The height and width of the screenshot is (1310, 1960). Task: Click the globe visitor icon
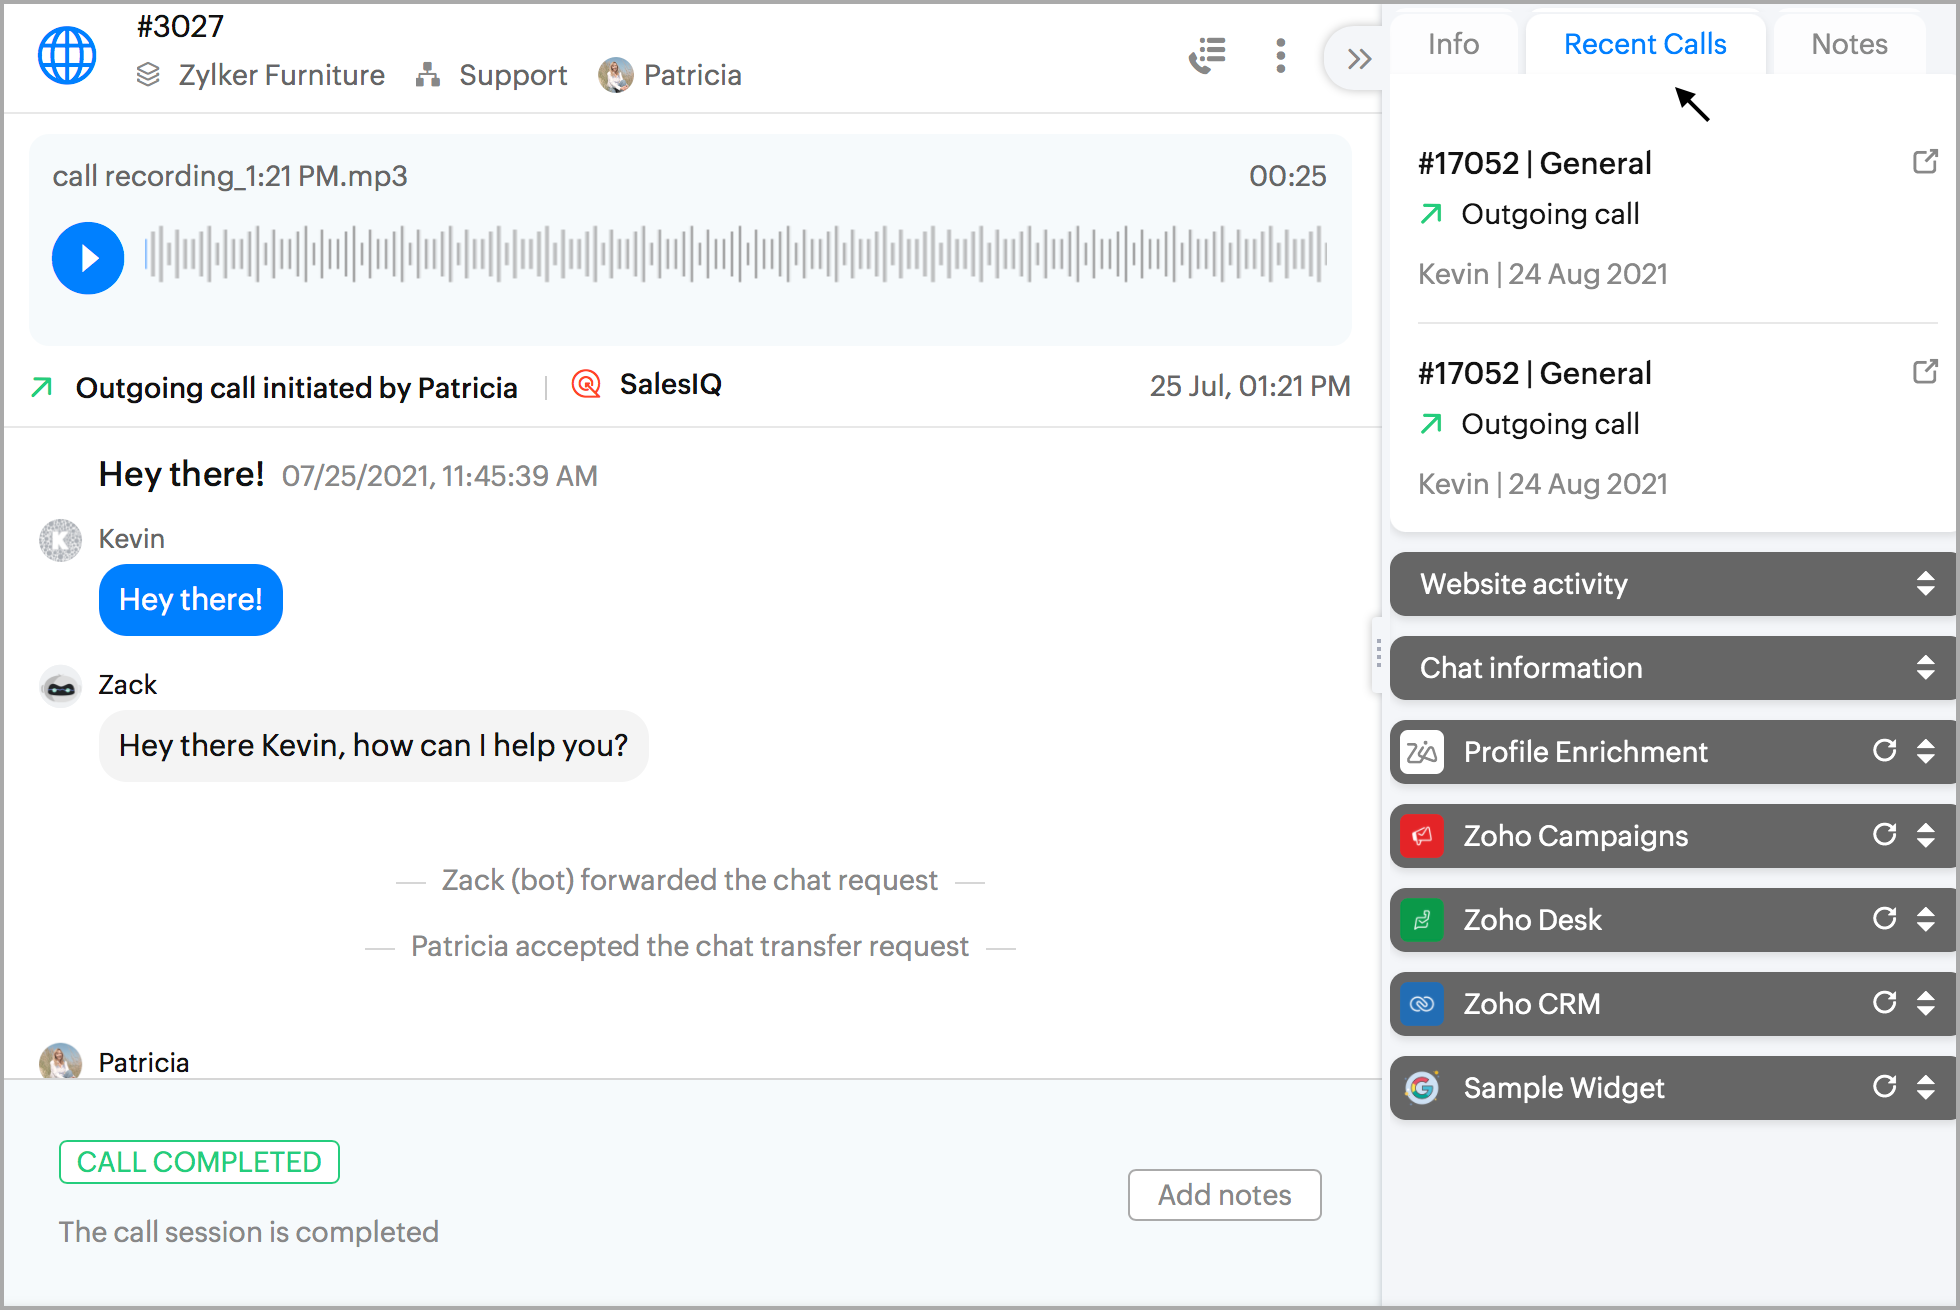tap(67, 56)
